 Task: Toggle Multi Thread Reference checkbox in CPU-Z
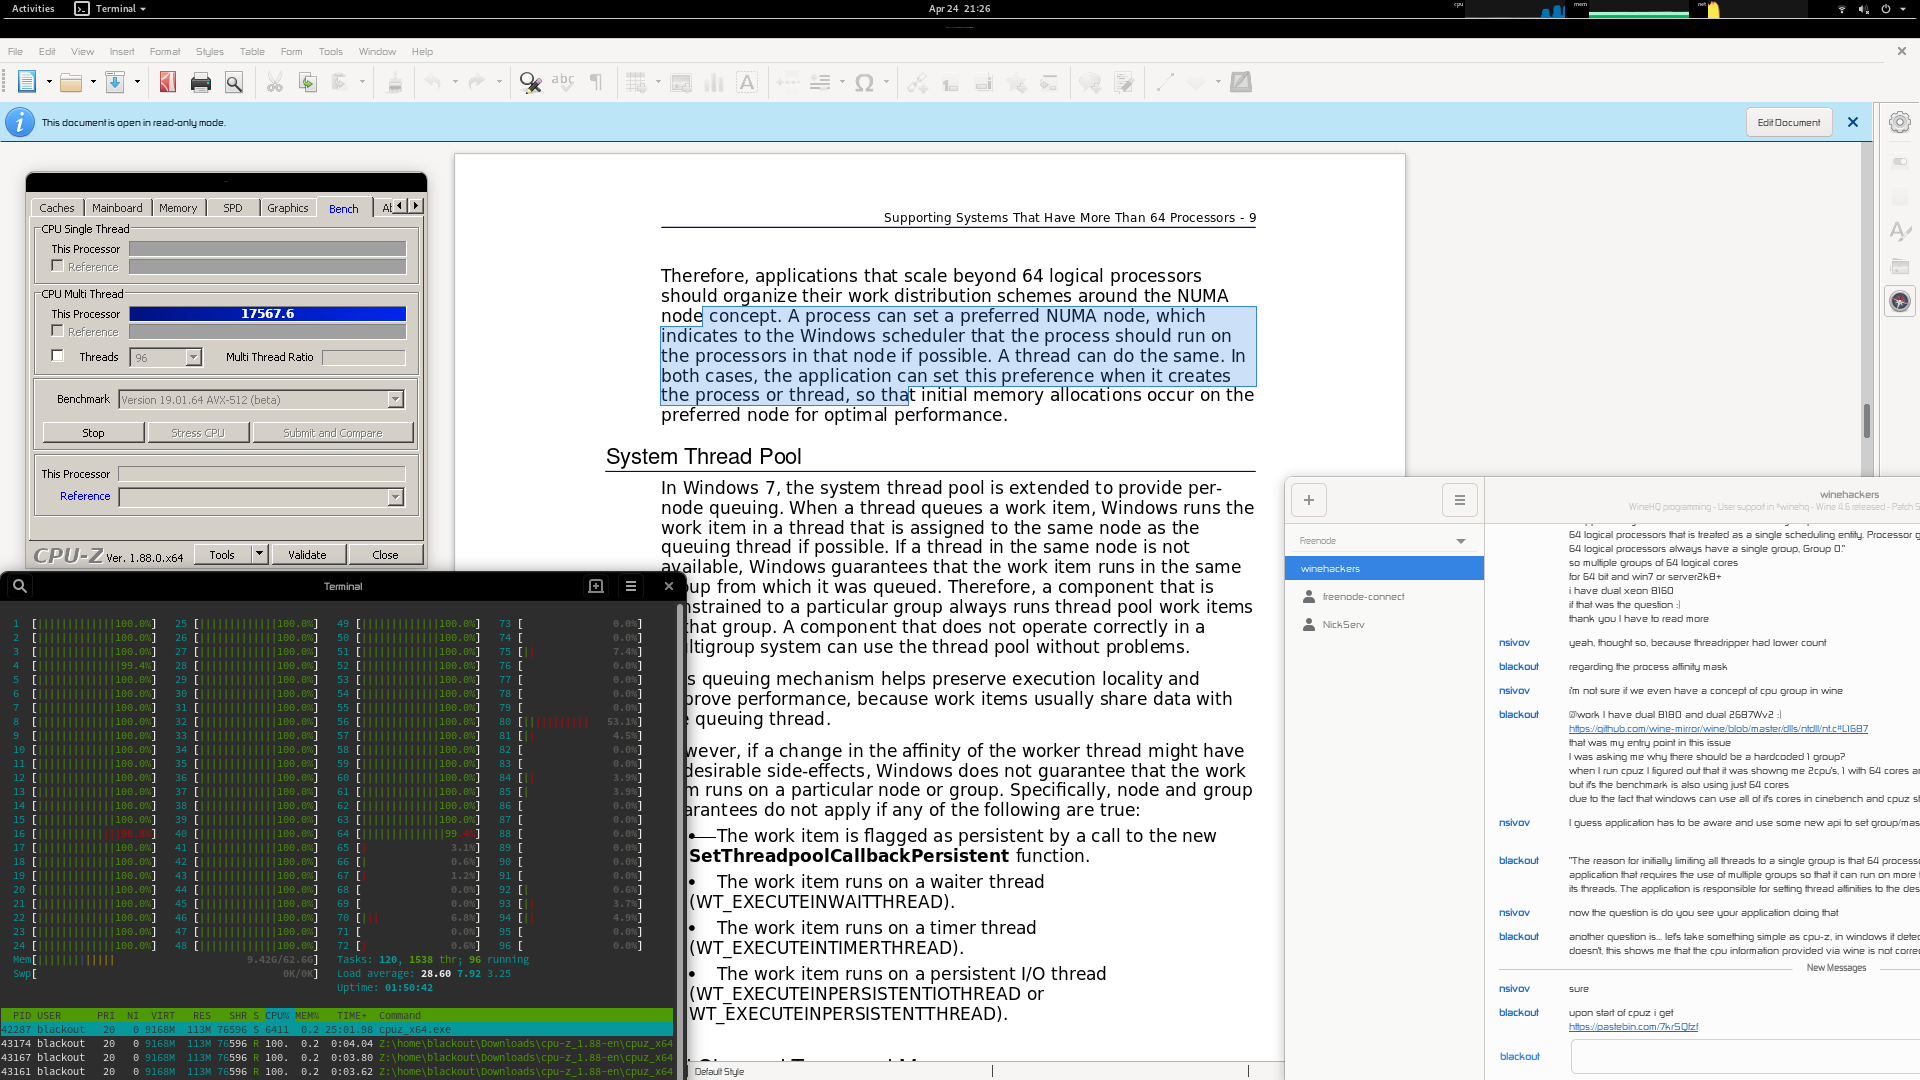point(58,331)
